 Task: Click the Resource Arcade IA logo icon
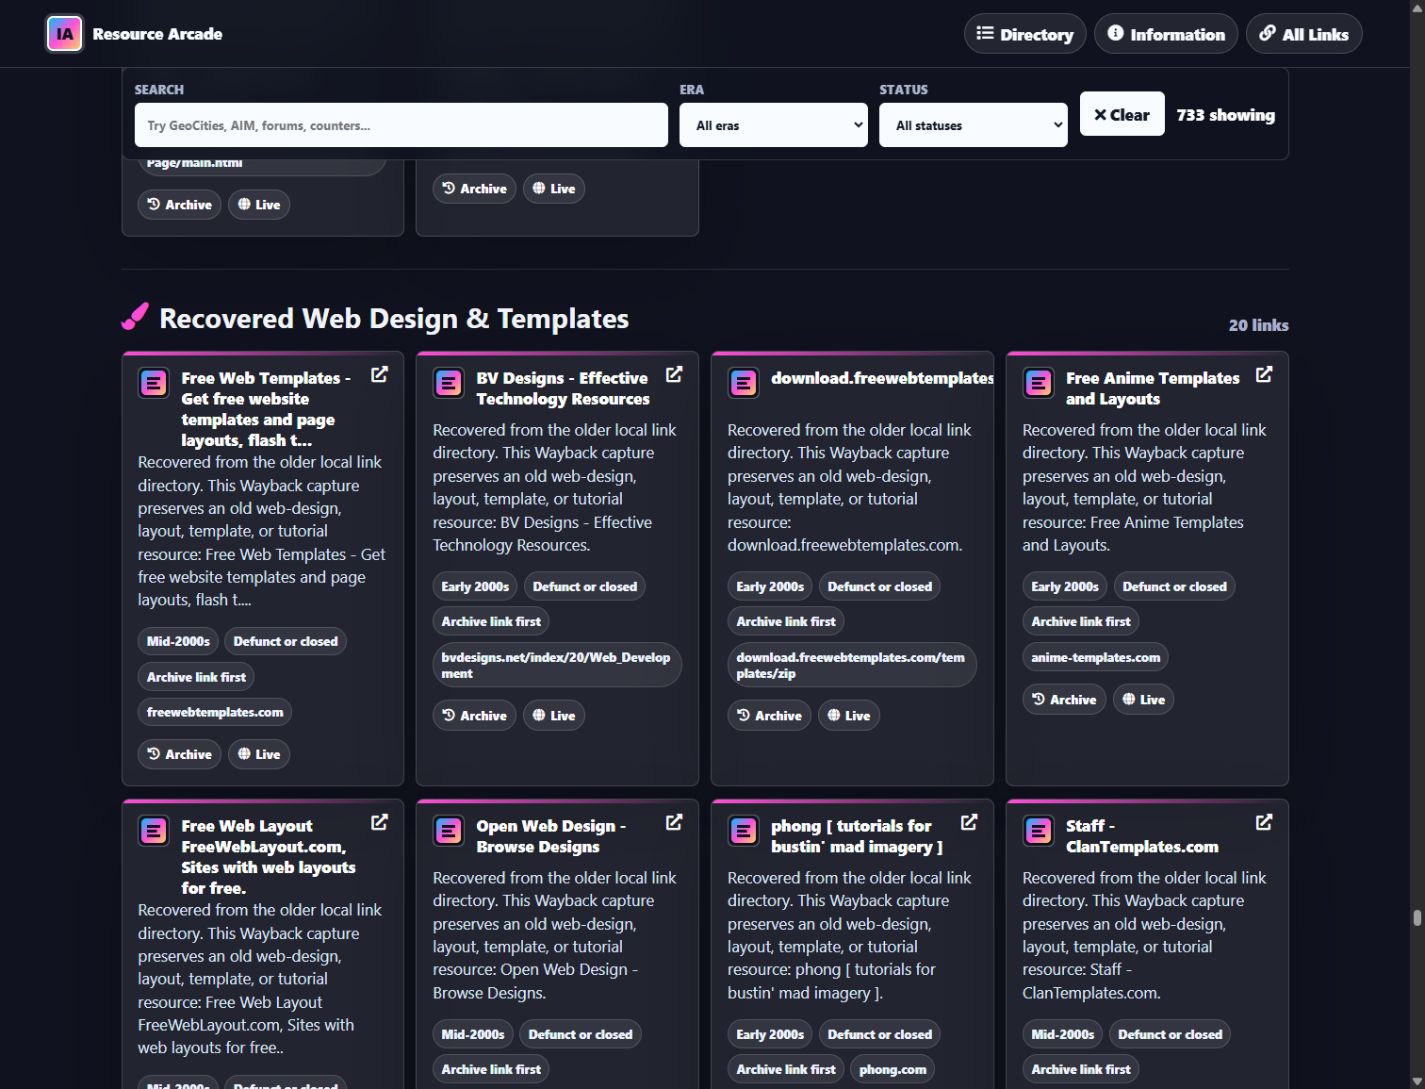point(65,34)
